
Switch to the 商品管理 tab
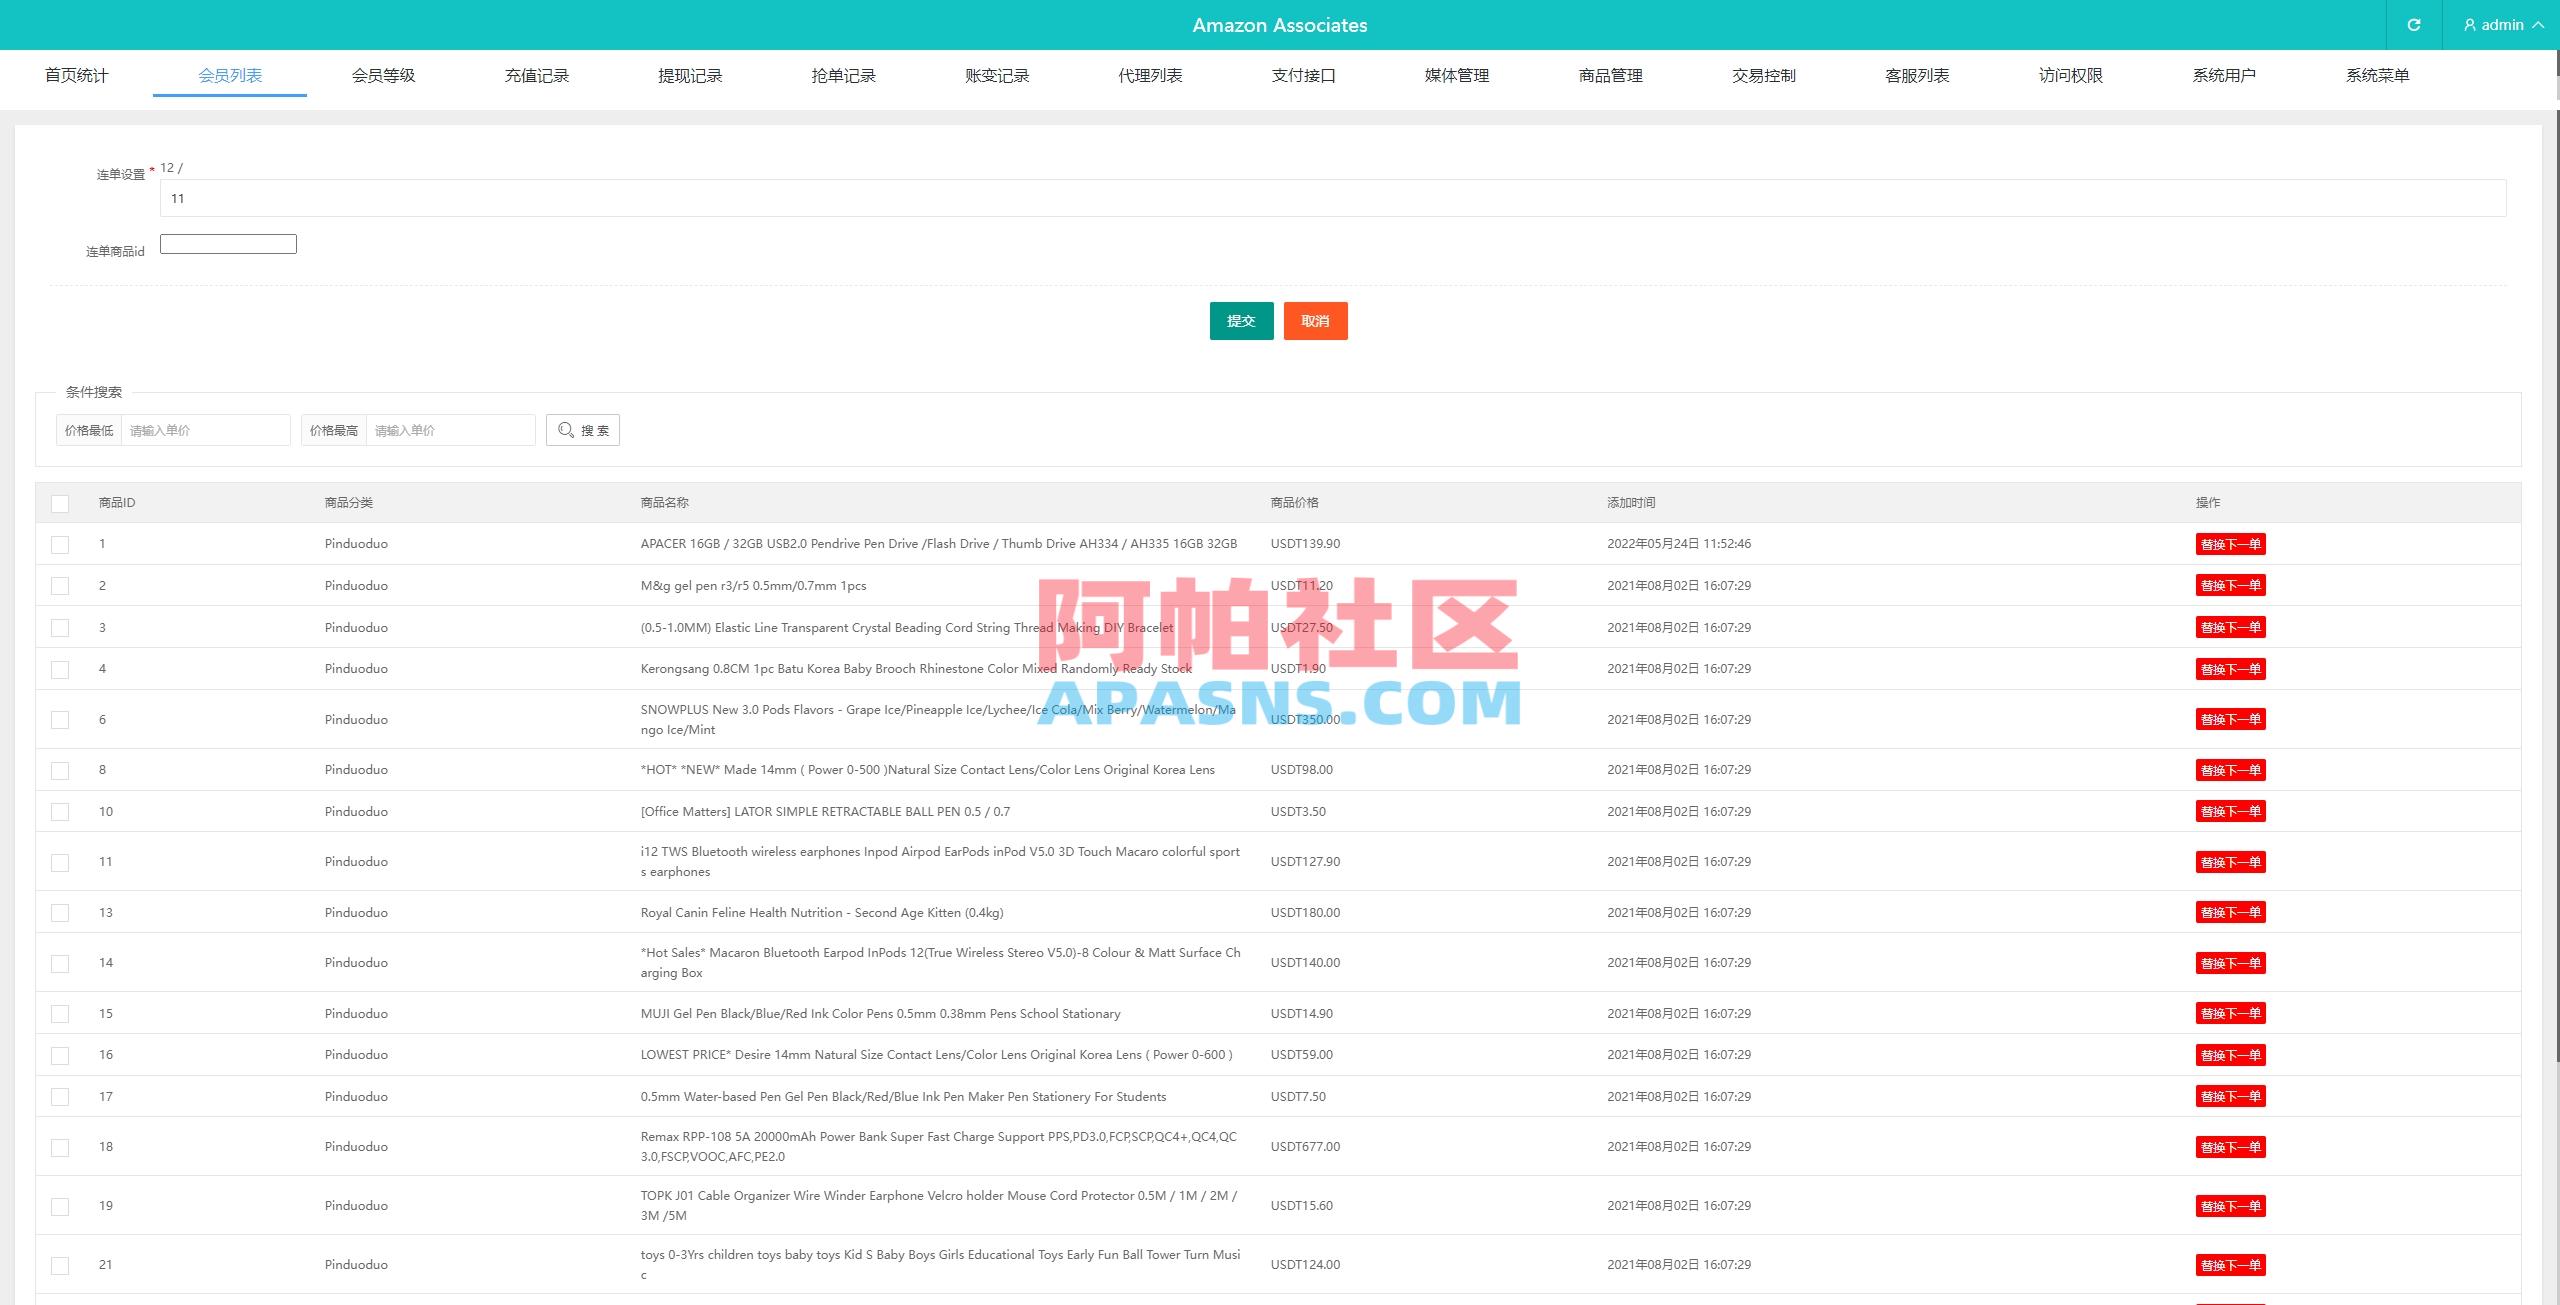1609,75
